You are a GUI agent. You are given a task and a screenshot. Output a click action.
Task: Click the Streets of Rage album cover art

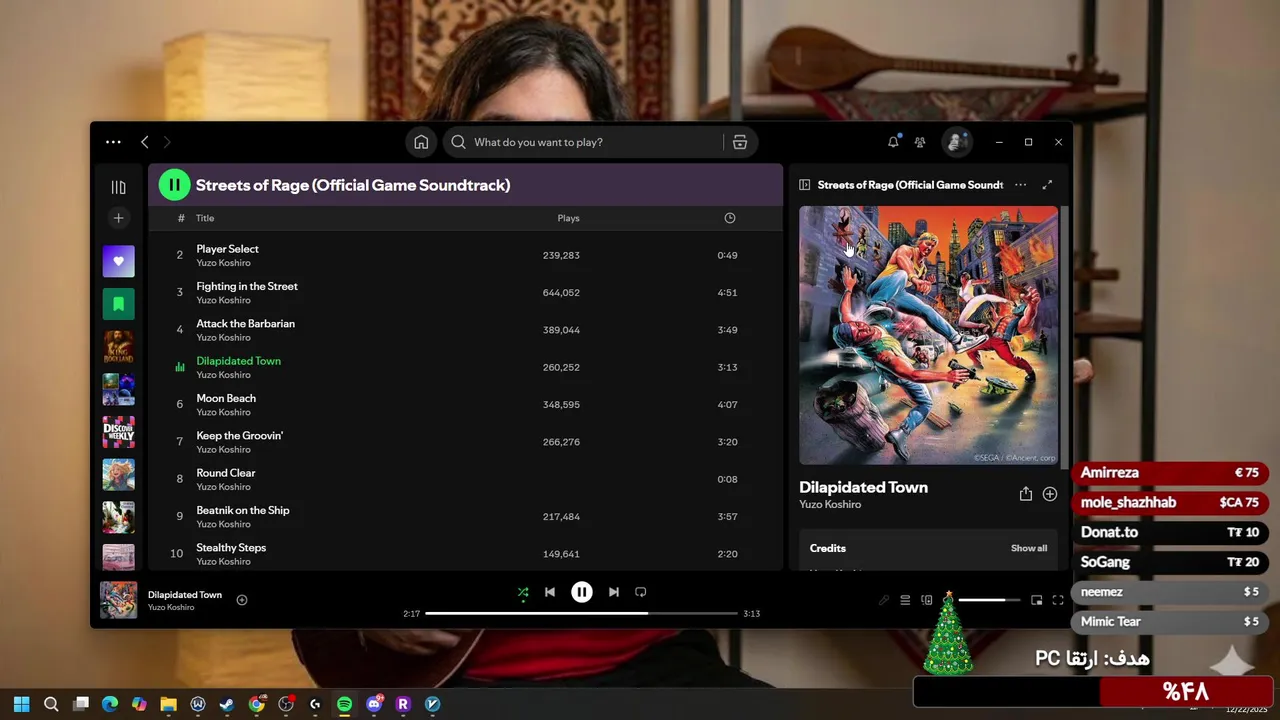[928, 335]
